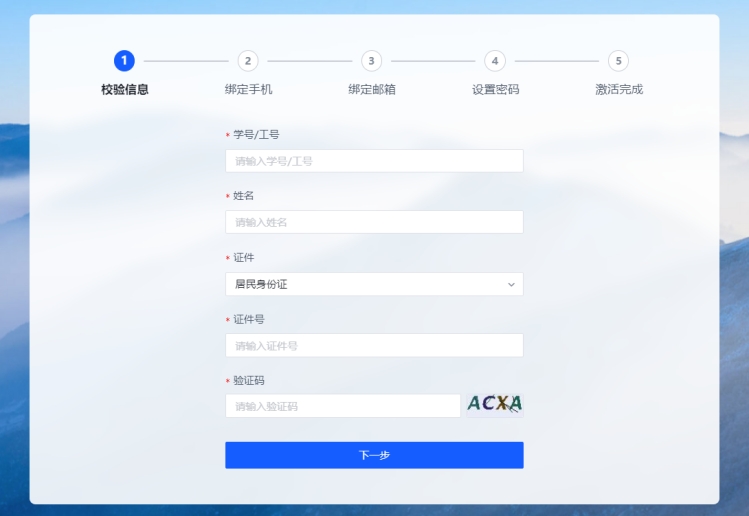The image size is (749, 516).
Task: Open the 居民身份证 ID type selector
Action: (365, 285)
